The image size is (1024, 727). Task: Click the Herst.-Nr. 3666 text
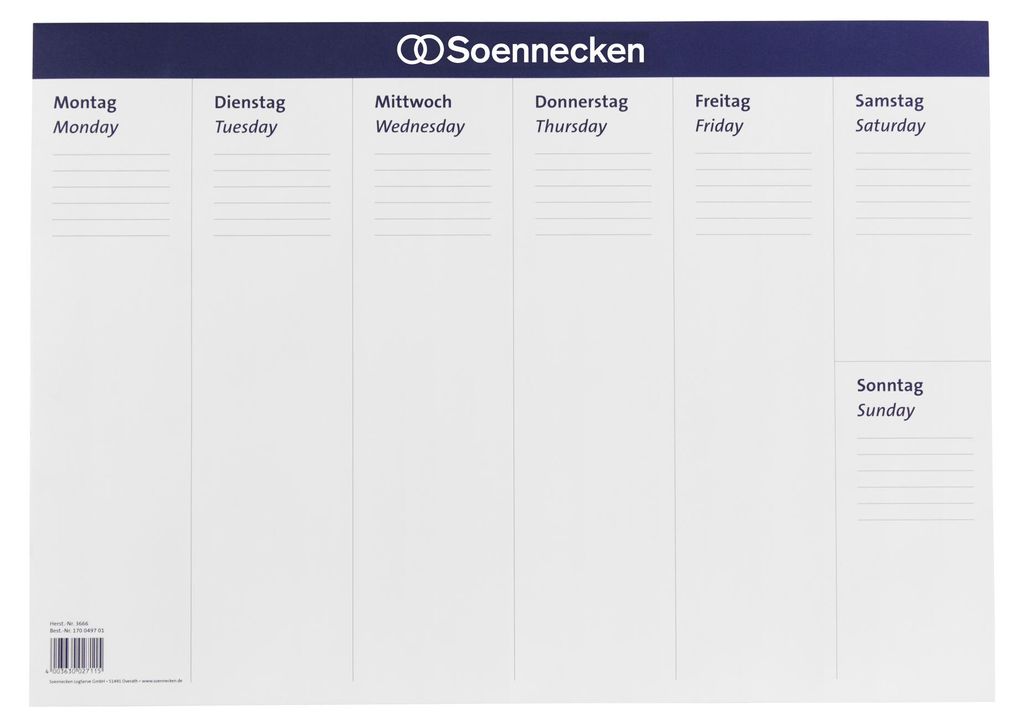(x=69, y=624)
